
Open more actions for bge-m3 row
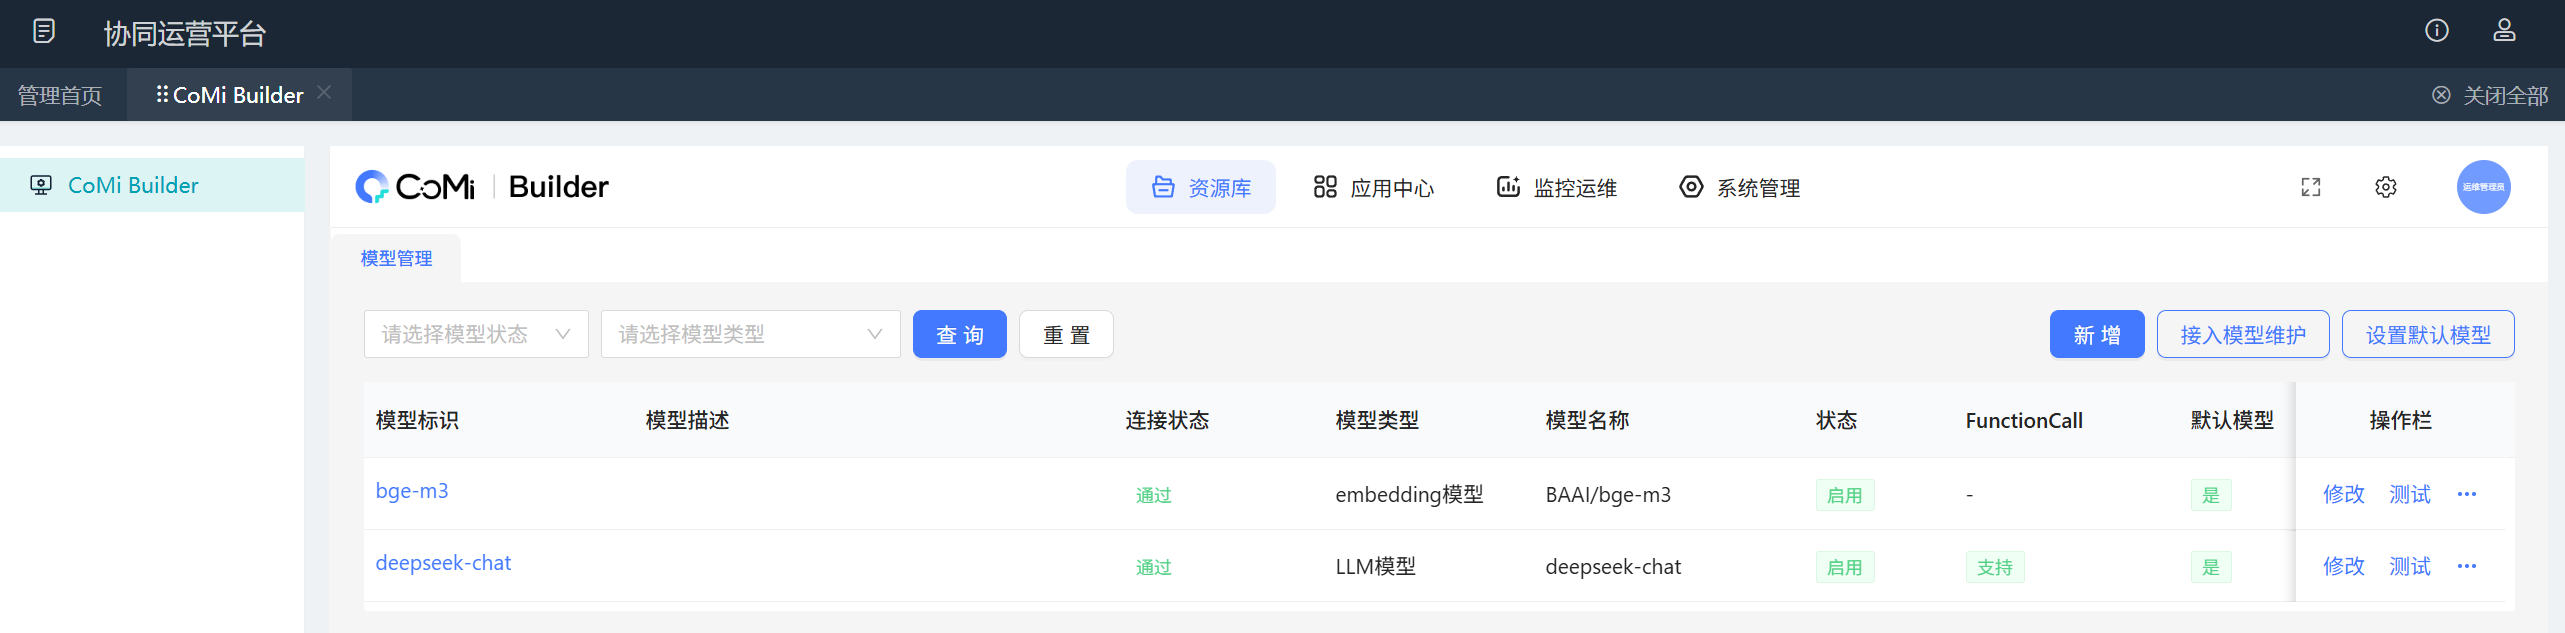pos(2467,494)
